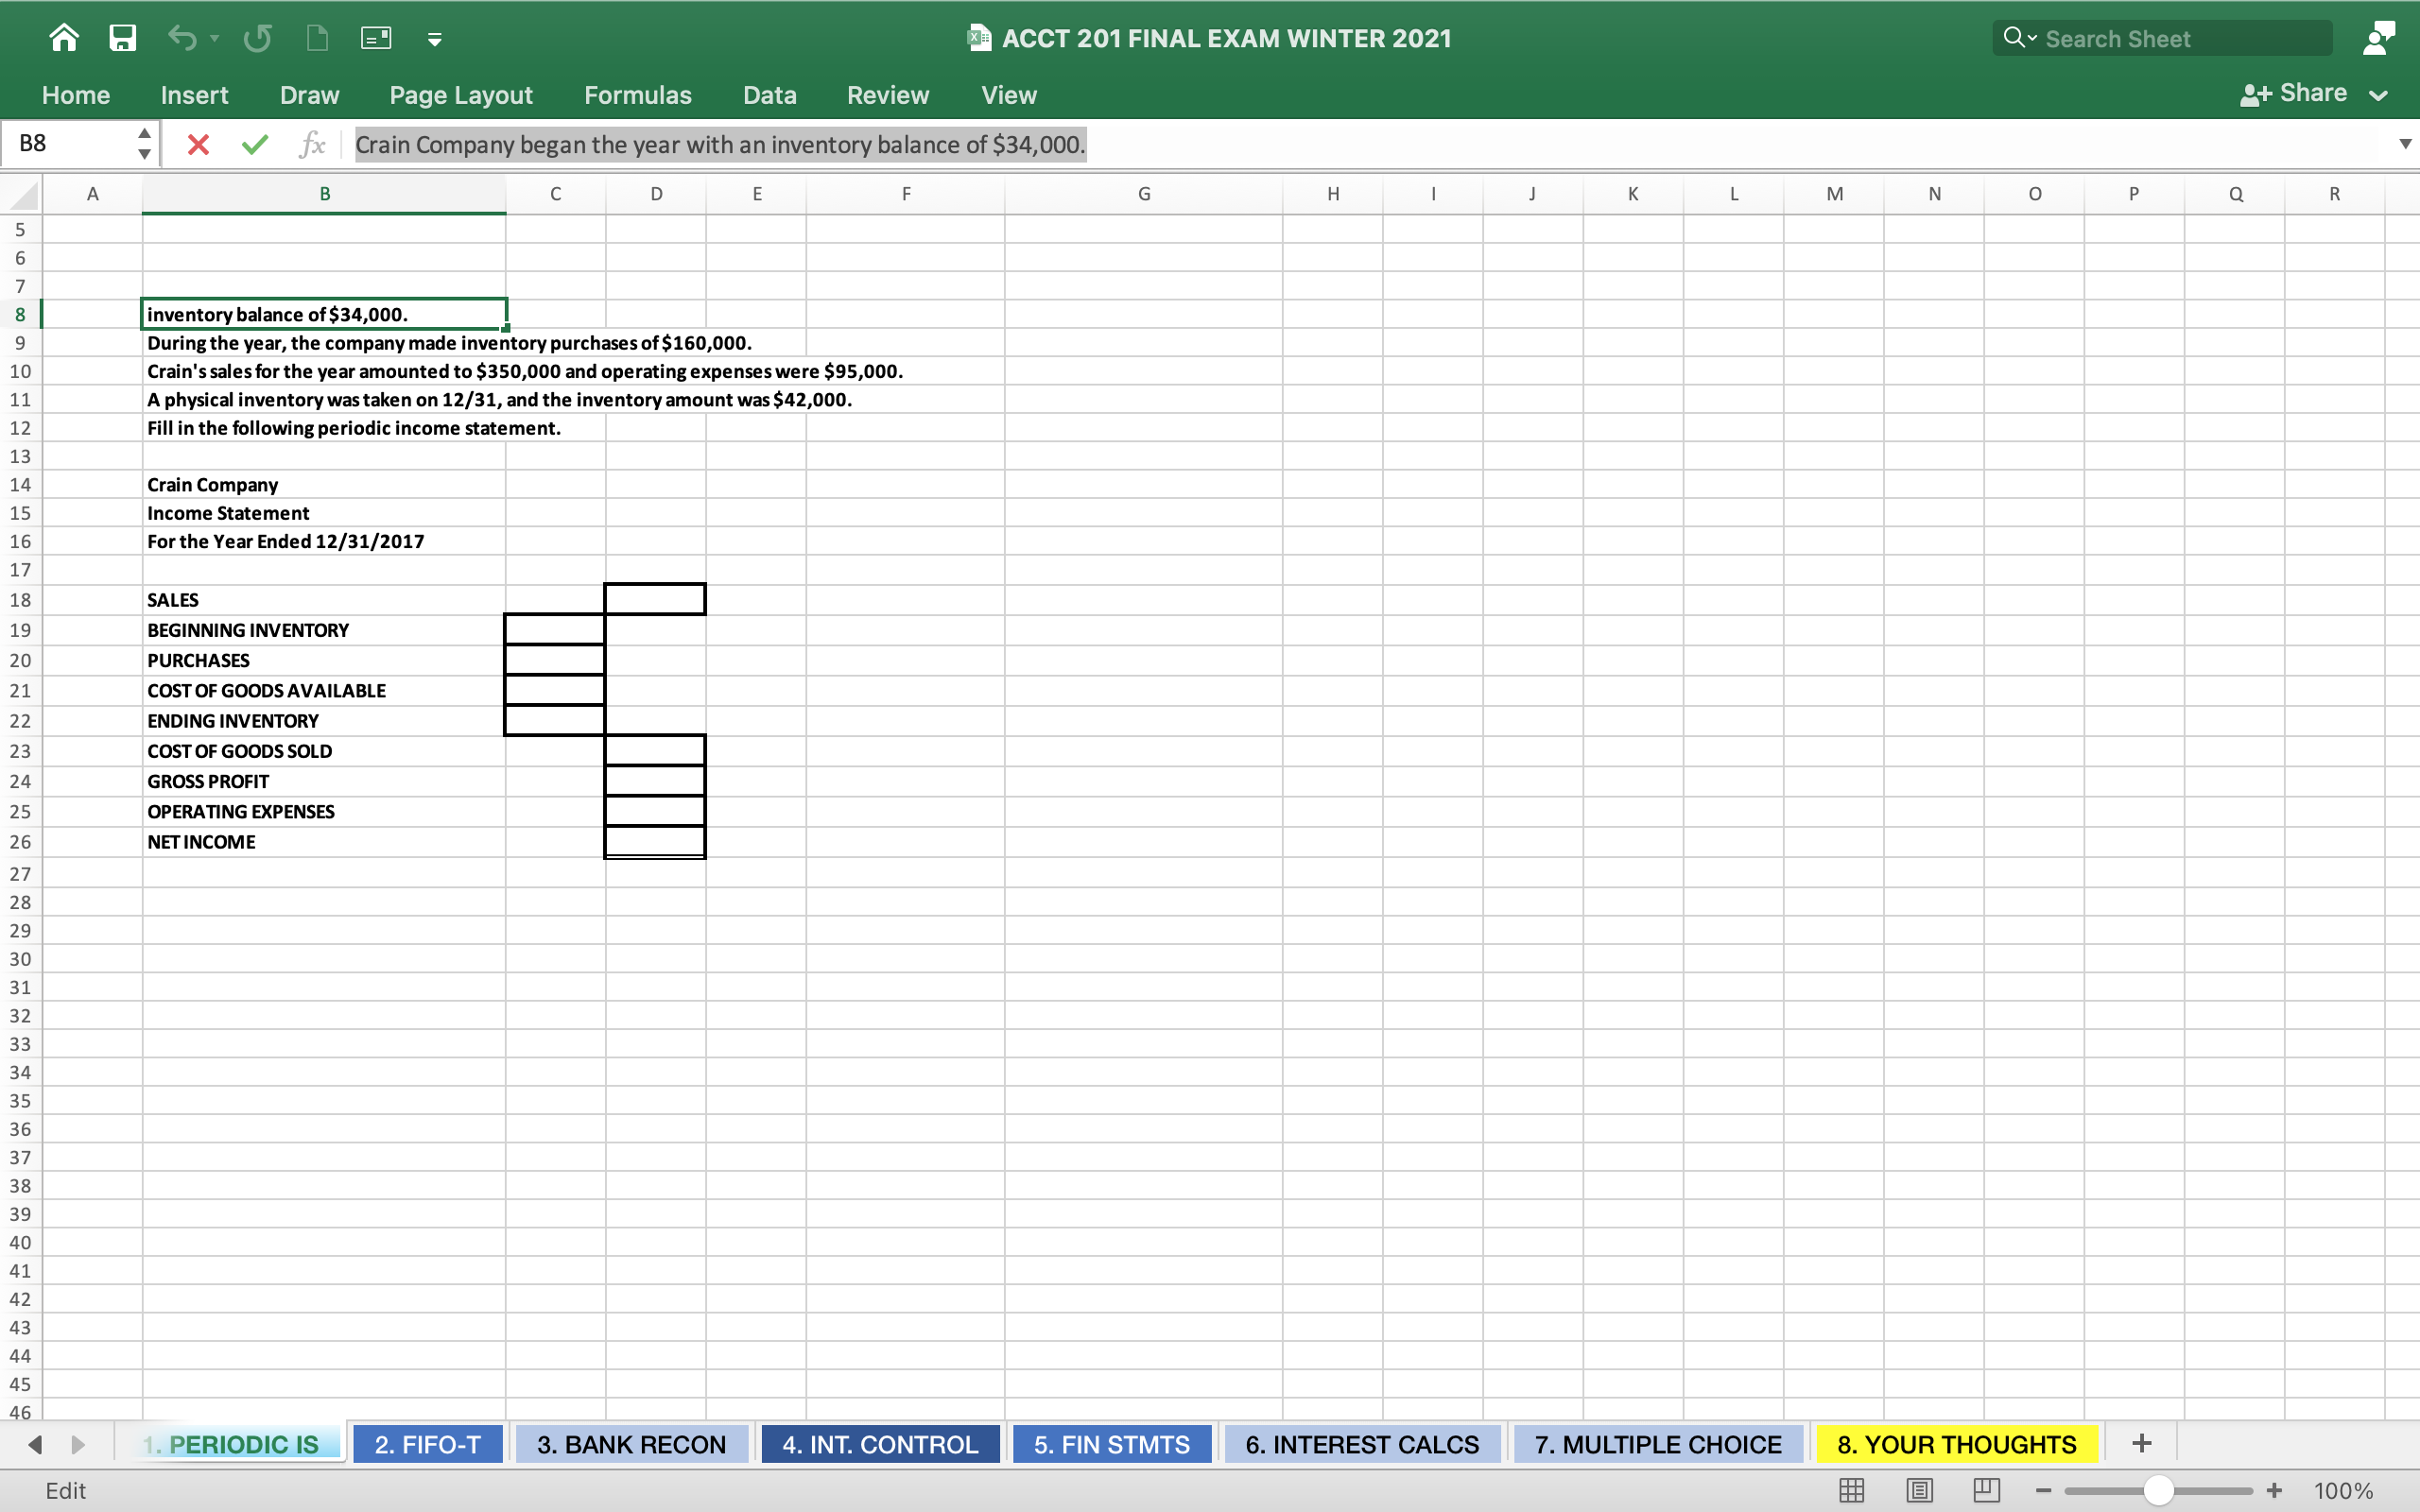The width and height of the screenshot is (2420, 1512).
Task: Click the Share button
Action: pyautogui.click(x=2294, y=94)
